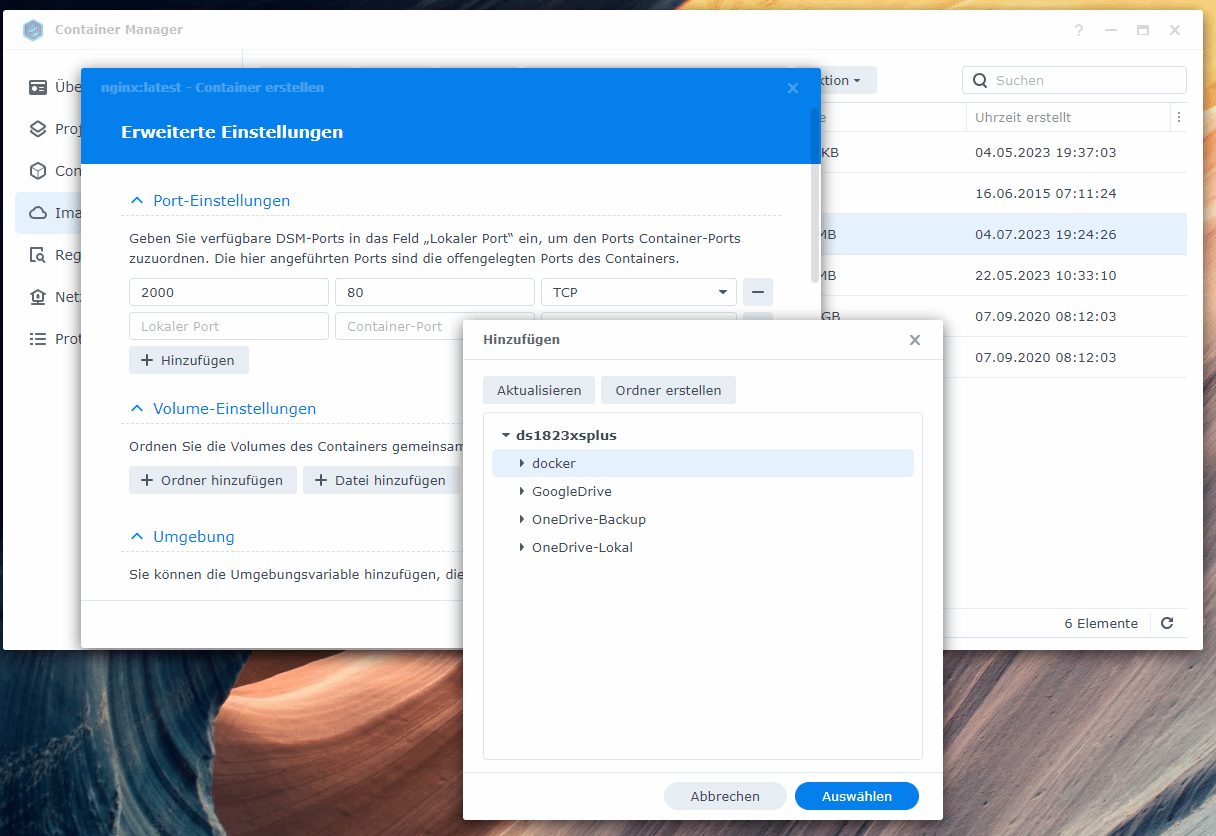Confirm folder choice with Auswählen
The height and width of the screenshot is (836, 1216).
856,795
